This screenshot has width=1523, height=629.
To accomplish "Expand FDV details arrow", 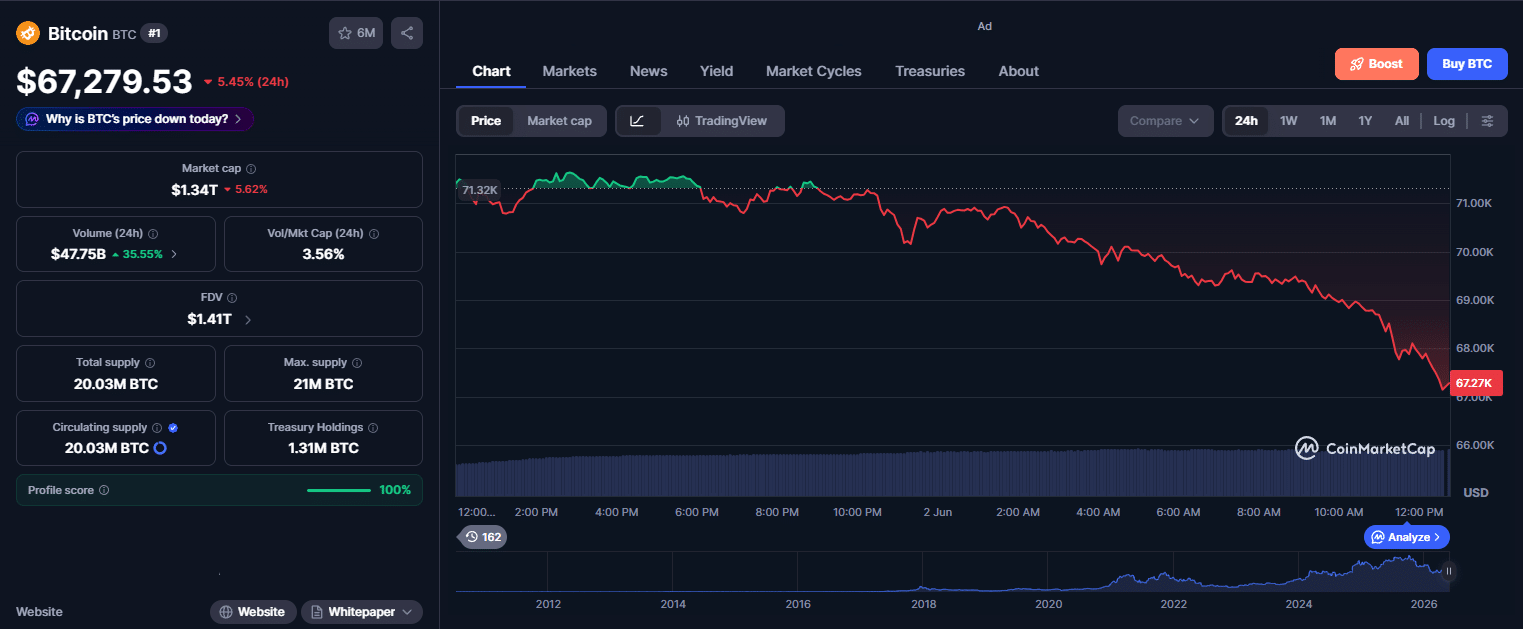I will coord(248,319).
